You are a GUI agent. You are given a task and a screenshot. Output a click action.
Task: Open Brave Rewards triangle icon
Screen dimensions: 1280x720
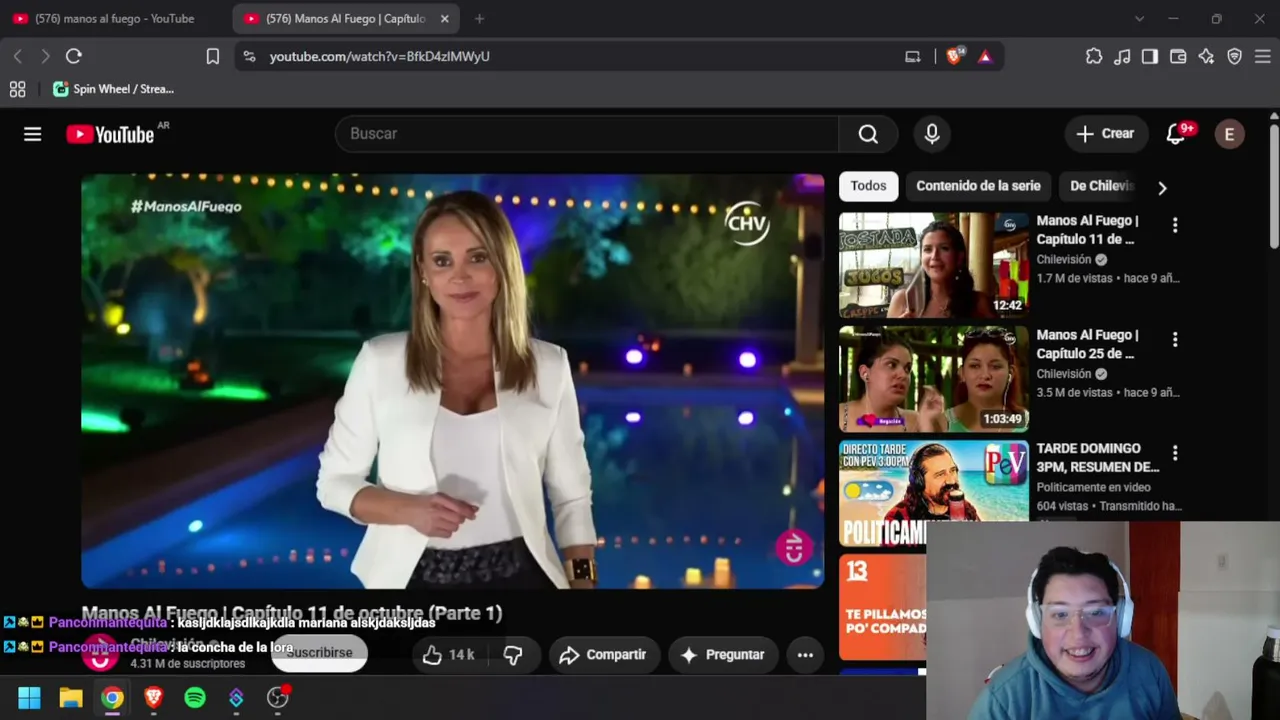[985, 57]
